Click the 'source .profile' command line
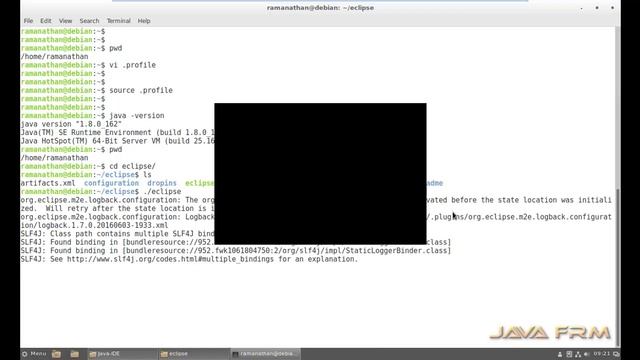640x360 pixels. point(97,90)
